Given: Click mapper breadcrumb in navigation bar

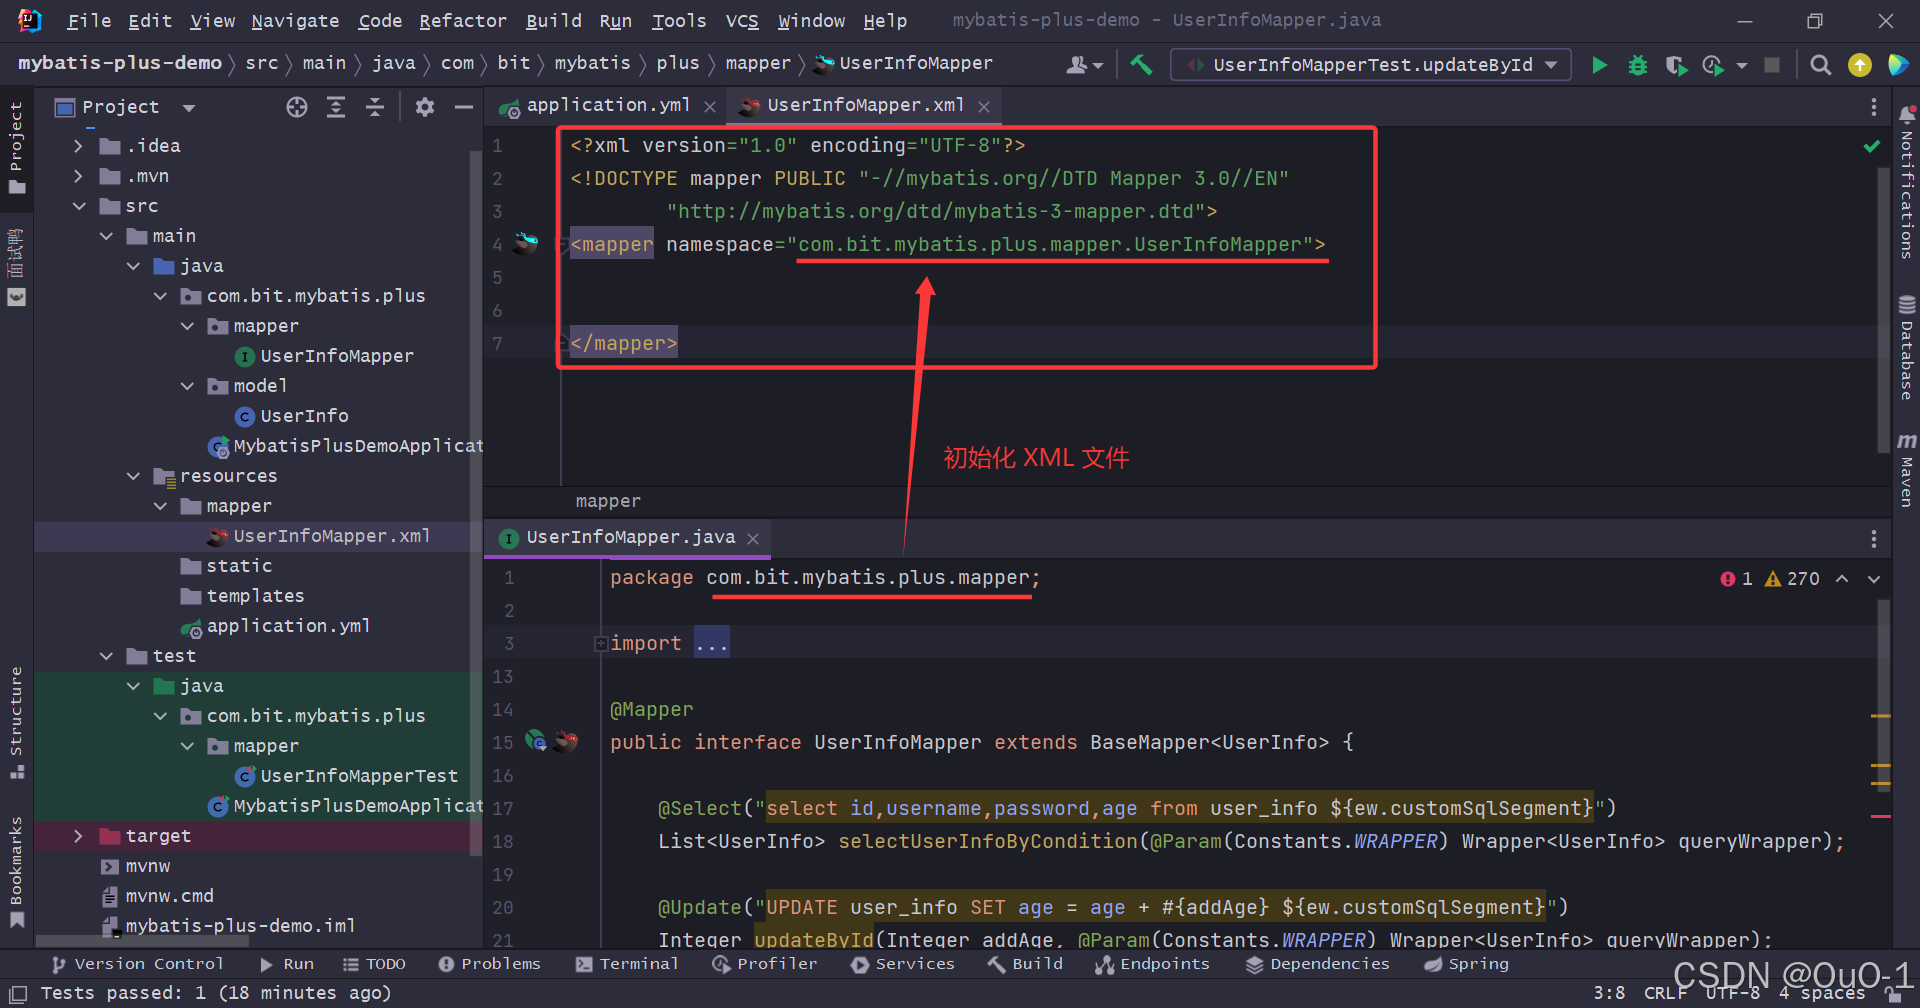Looking at the screenshot, I should [x=757, y=63].
